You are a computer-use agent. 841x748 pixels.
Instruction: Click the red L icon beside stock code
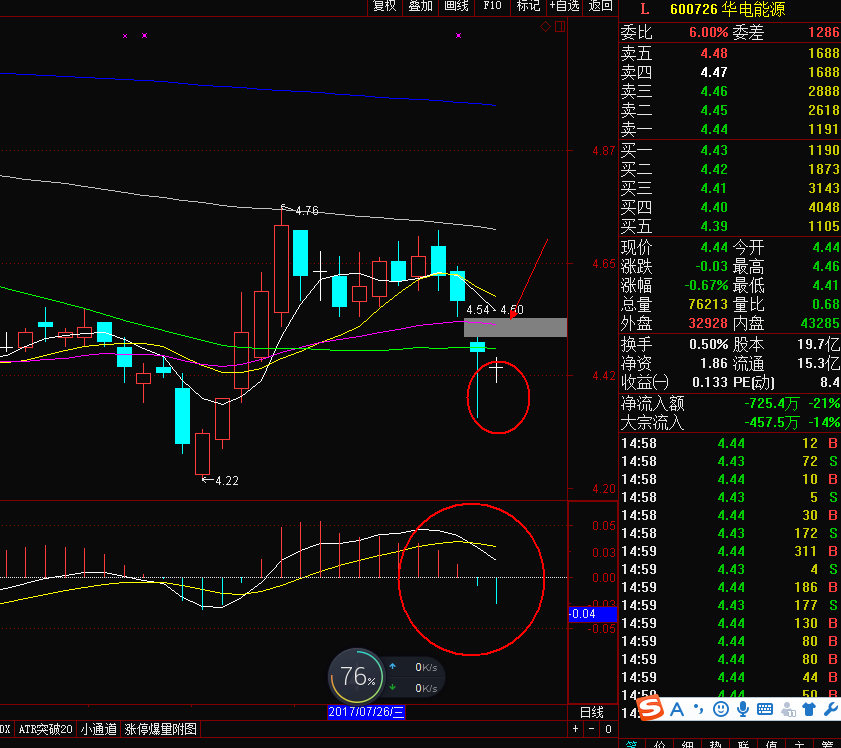644,9
